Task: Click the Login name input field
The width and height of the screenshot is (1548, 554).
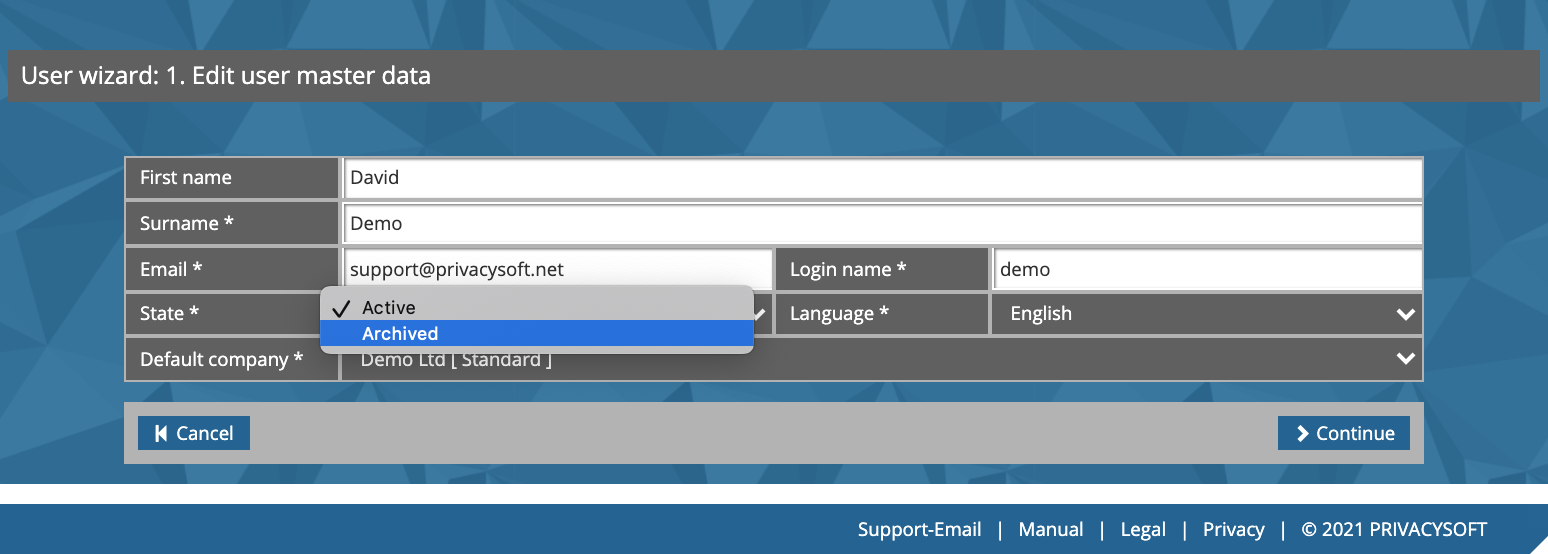Action: pyautogui.click(x=1207, y=269)
